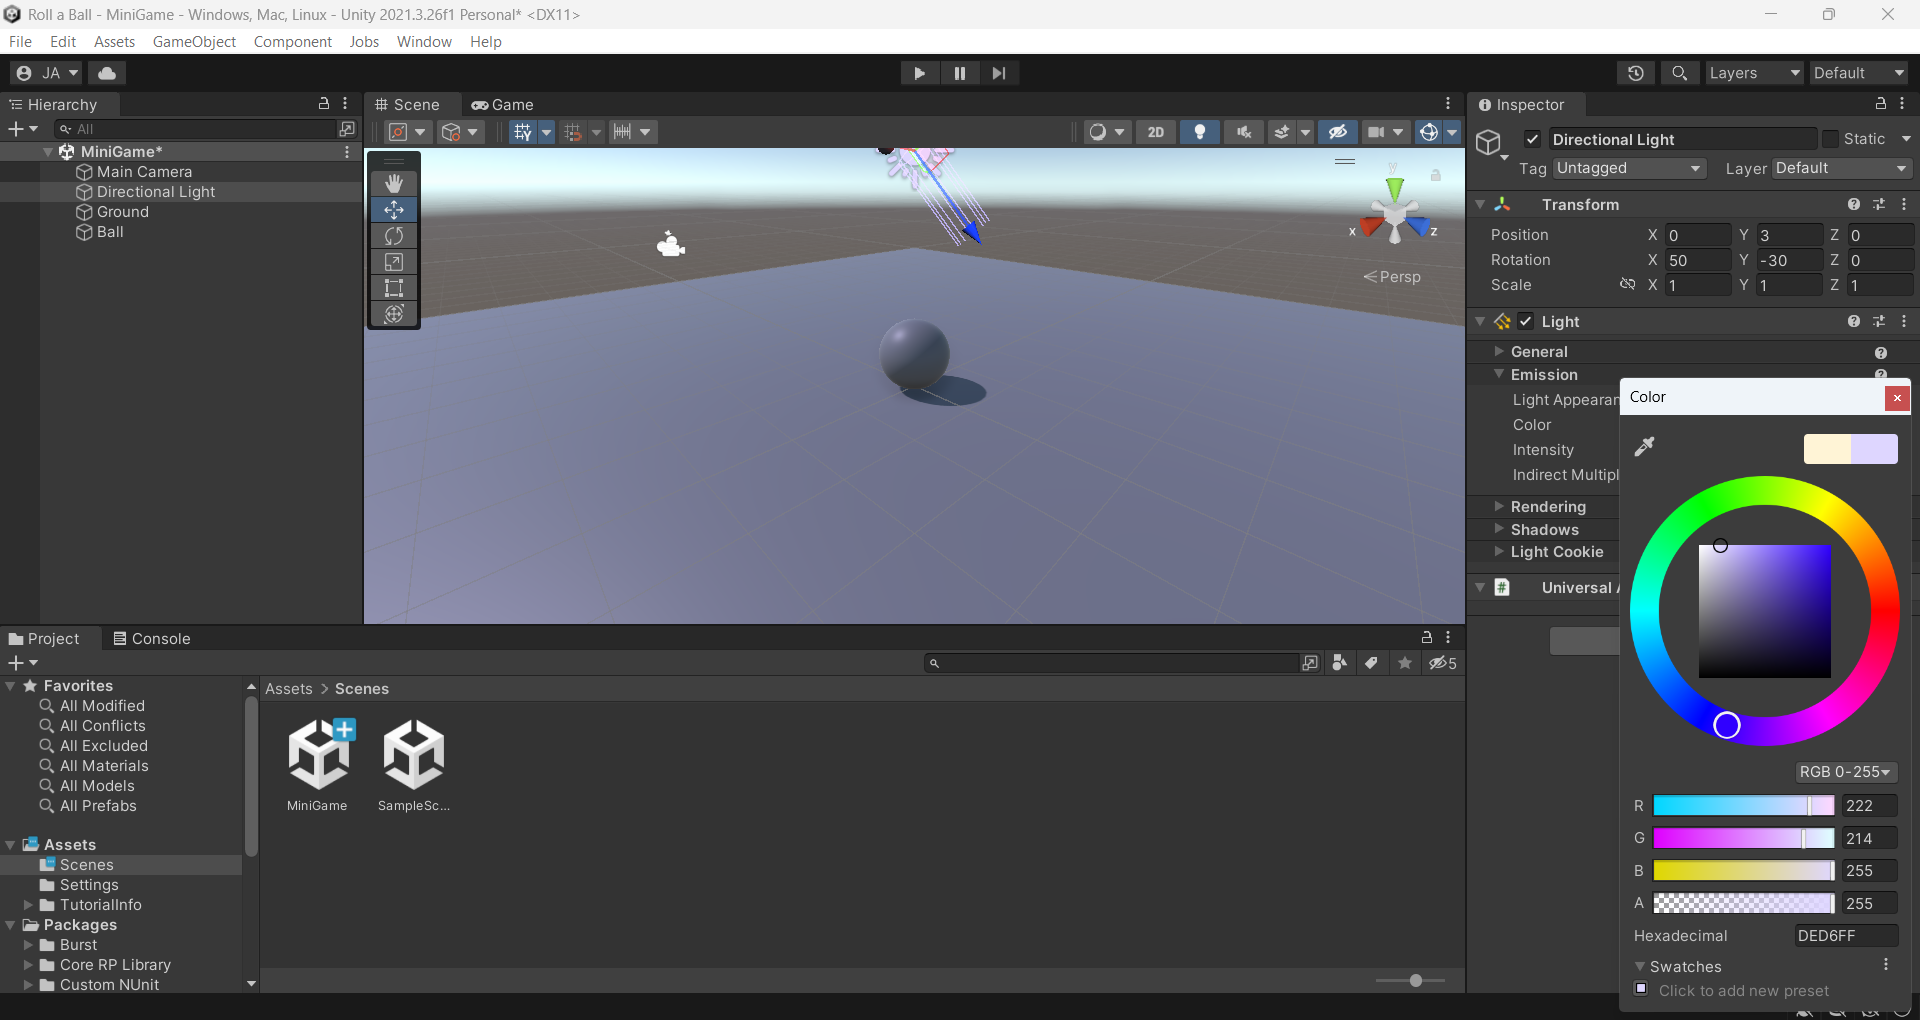
Task: Click the saturation brightness color square
Action: pyautogui.click(x=1765, y=611)
